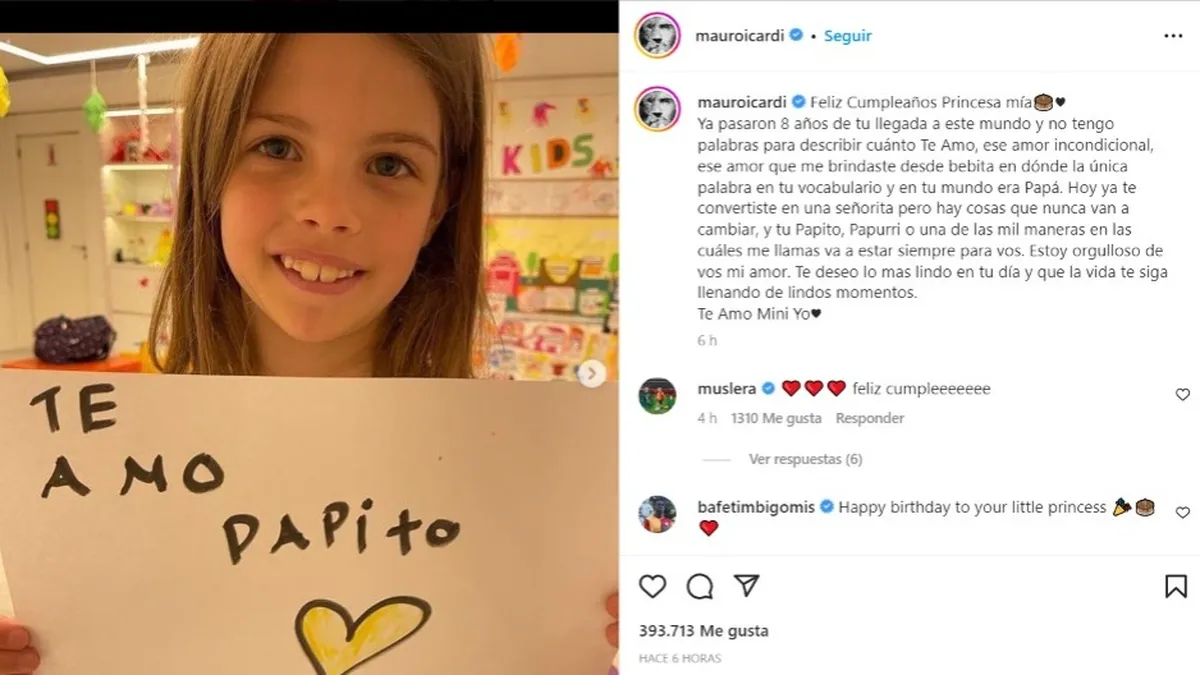Open the muslera username link

click(727, 388)
